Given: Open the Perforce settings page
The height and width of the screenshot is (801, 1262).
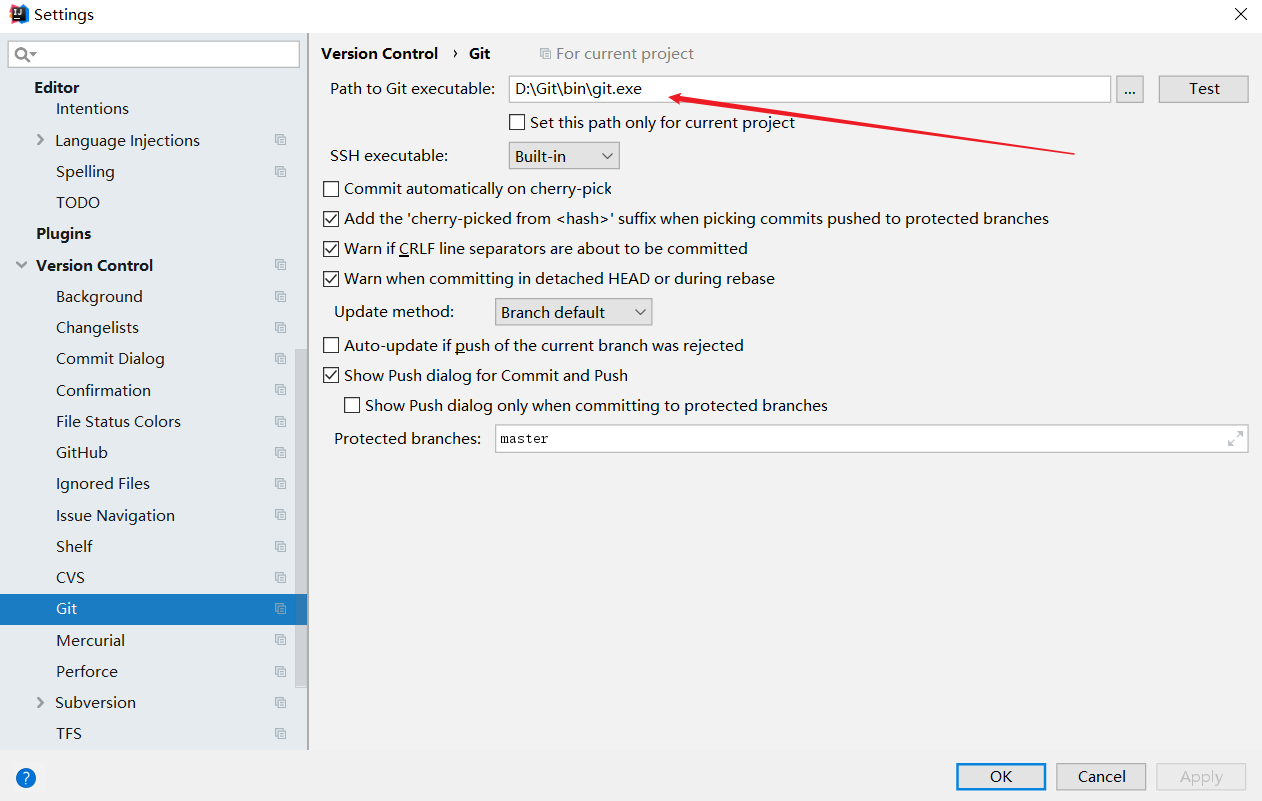Looking at the screenshot, I should click(87, 671).
